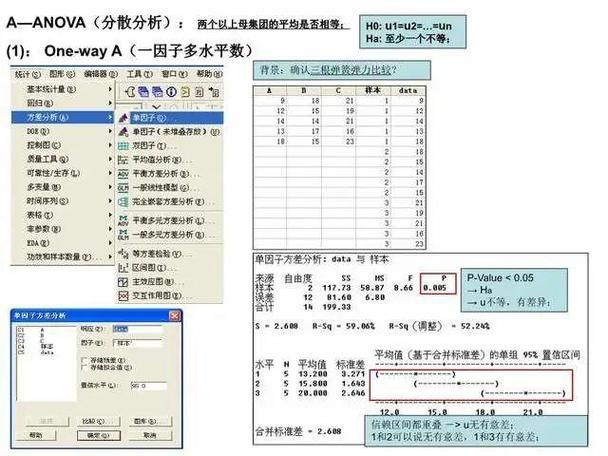Viewport: 608px width, 456px height.
Task: Click the 取消 button
Action: [x=150, y=435]
